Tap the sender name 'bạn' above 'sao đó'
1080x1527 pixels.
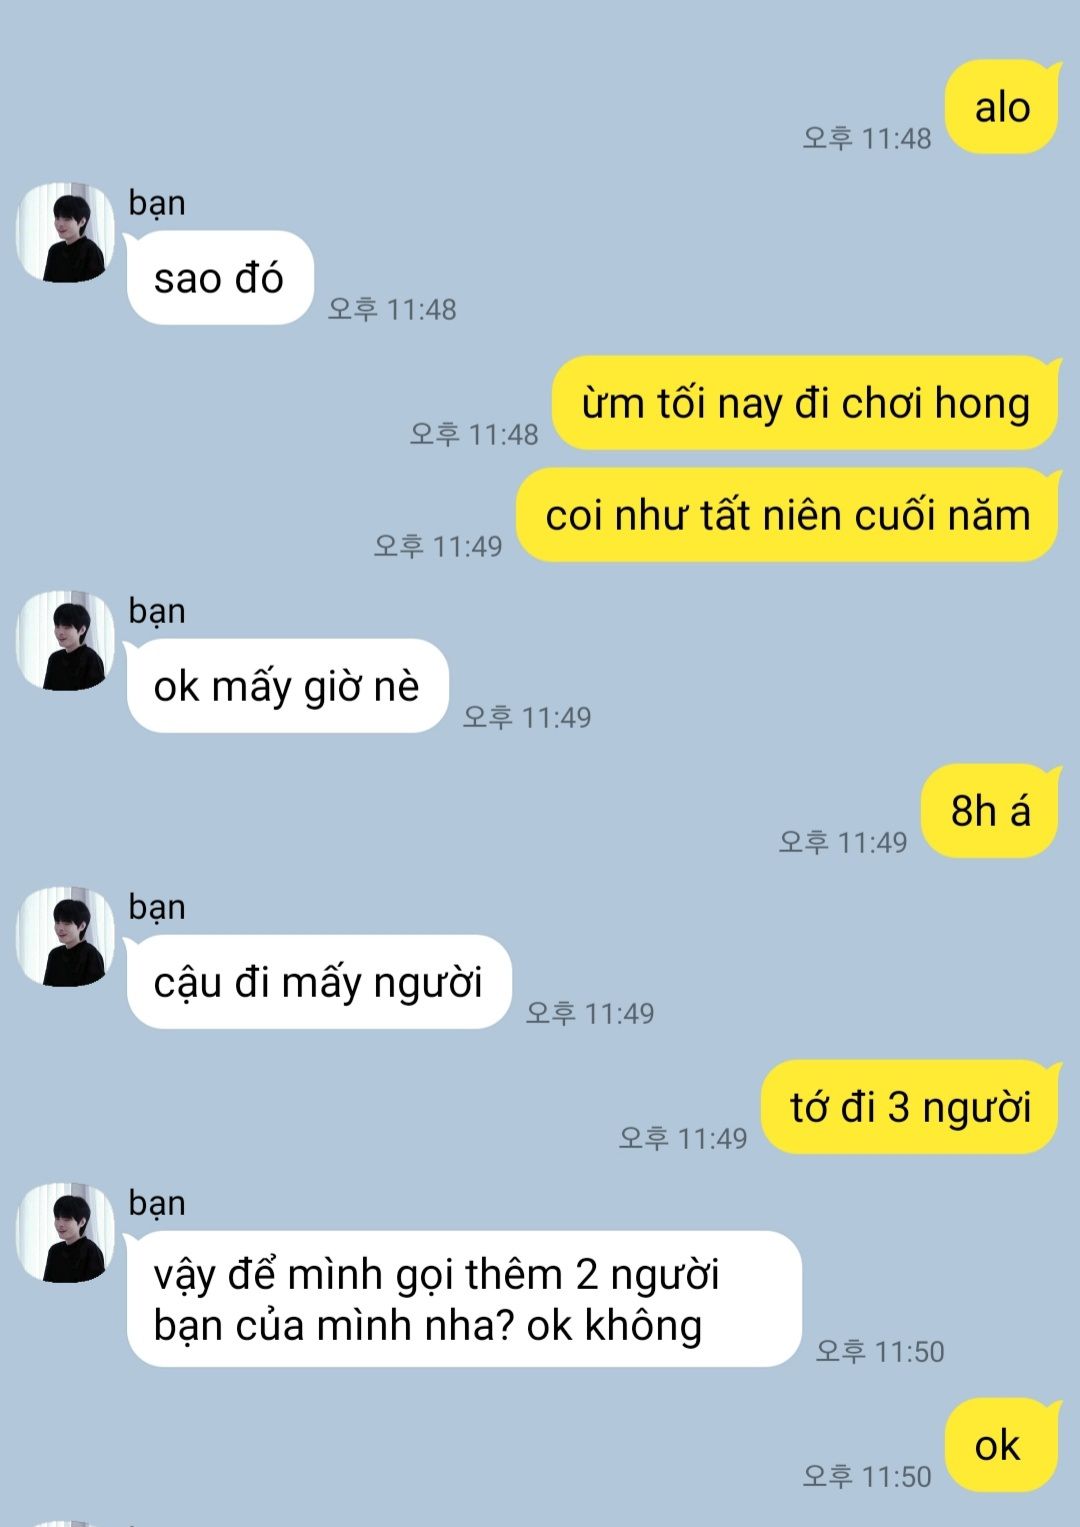click(157, 203)
